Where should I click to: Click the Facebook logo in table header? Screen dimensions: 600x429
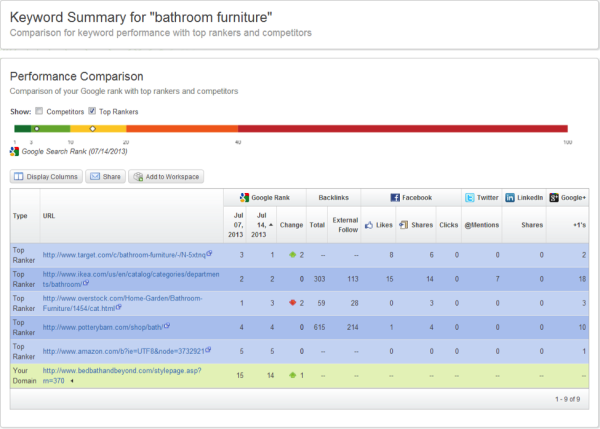pos(395,197)
